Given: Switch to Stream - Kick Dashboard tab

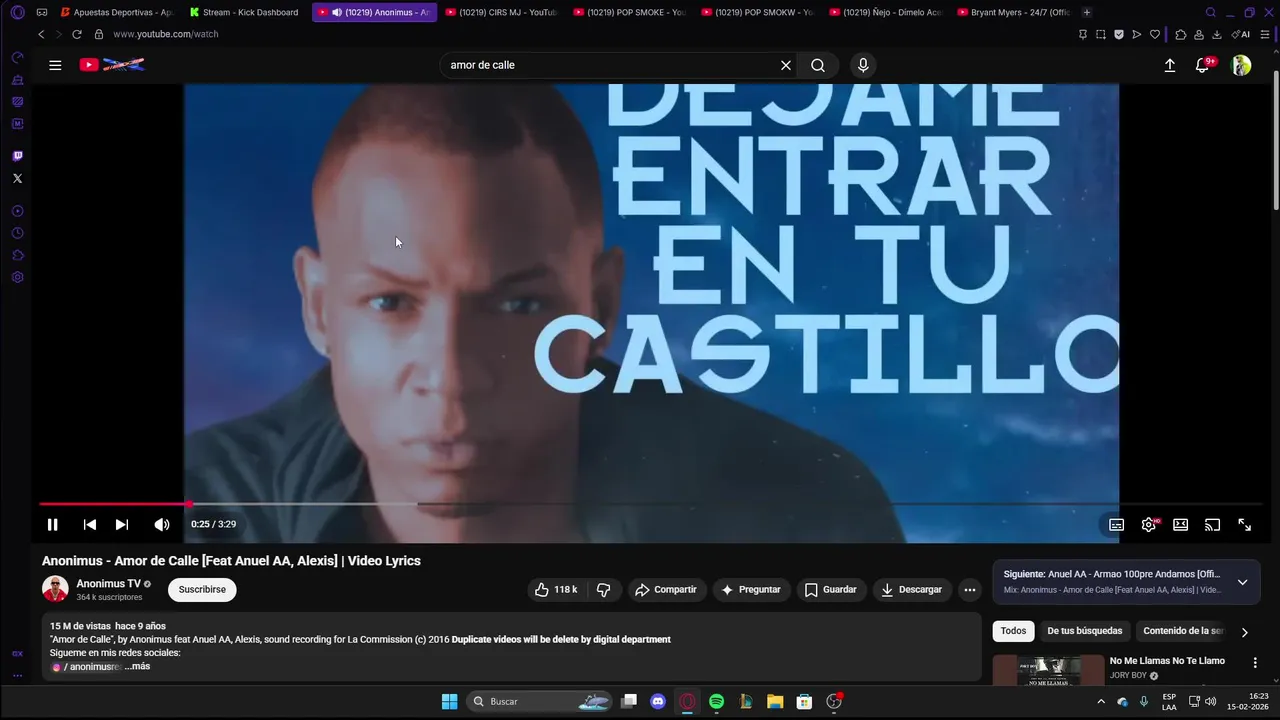Looking at the screenshot, I should (243, 12).
